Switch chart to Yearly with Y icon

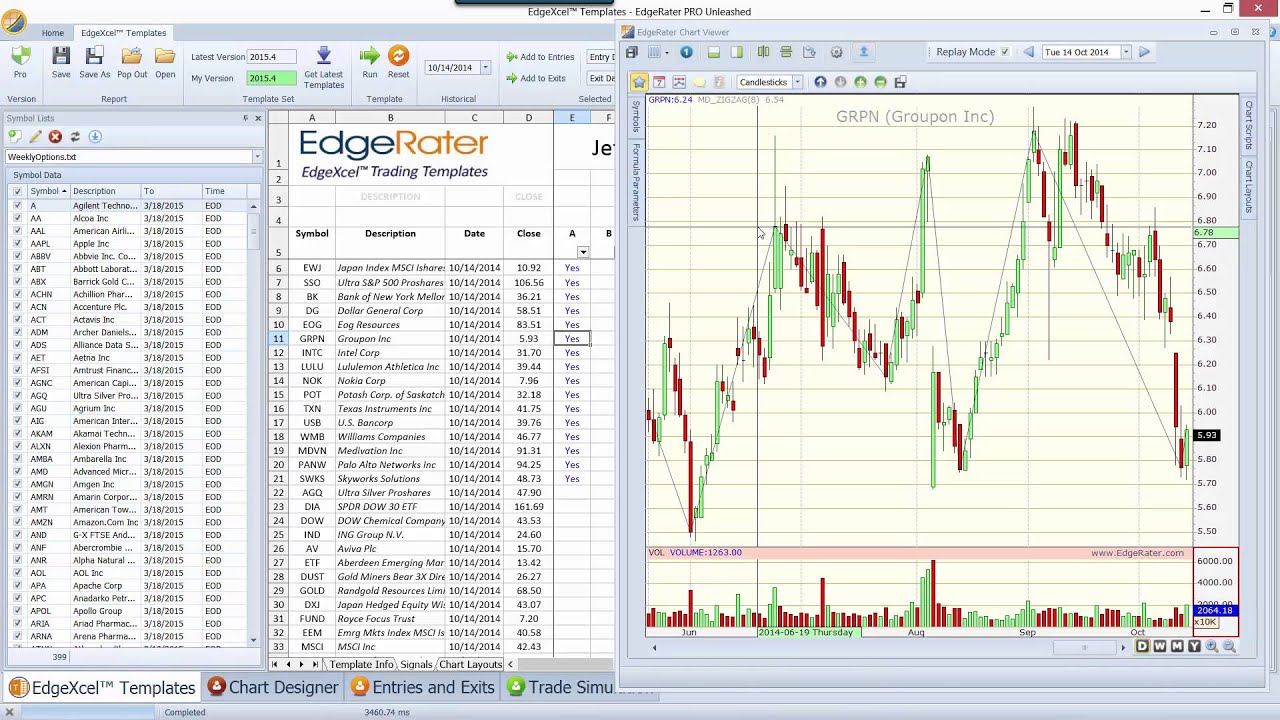[1193, 647]
